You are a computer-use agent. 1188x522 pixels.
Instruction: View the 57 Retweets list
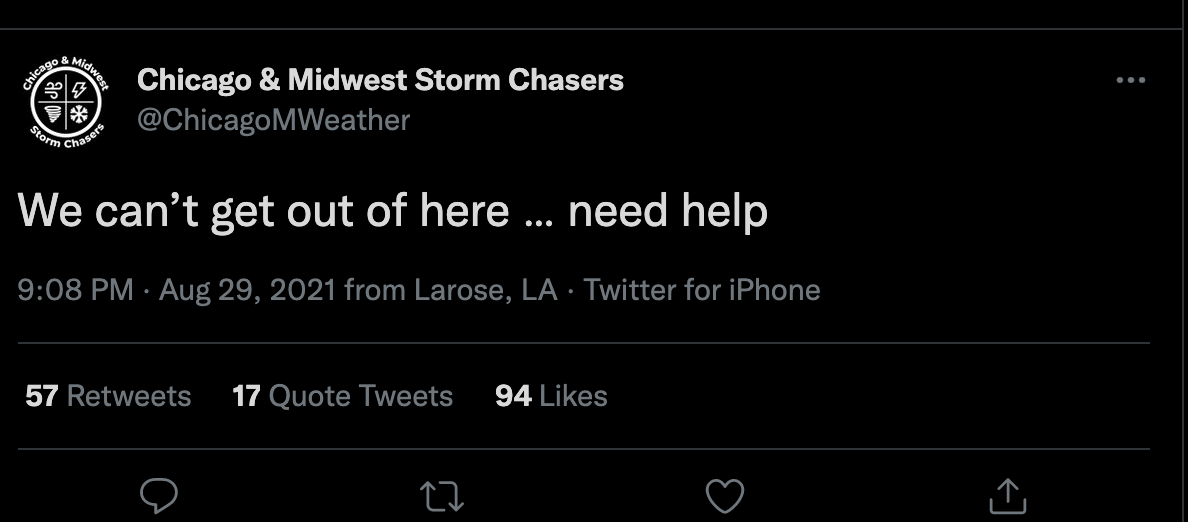click(108, 396)
